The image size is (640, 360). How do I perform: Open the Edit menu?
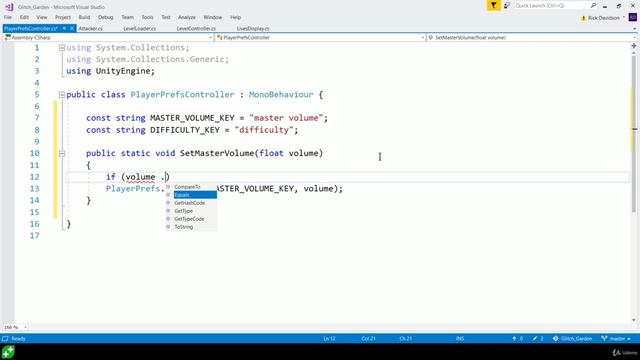point(24,17)
